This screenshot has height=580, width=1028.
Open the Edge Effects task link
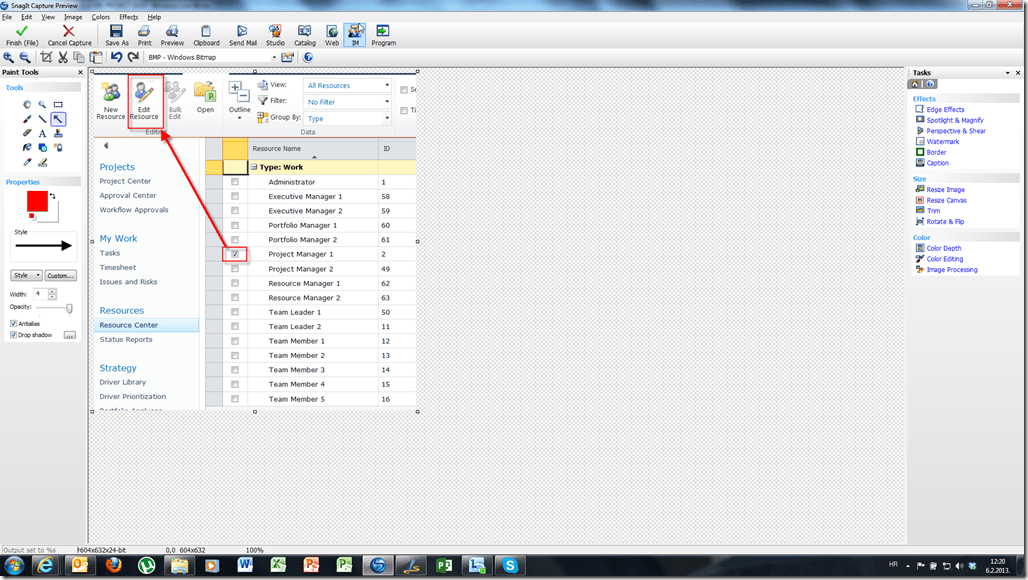point(945,110)
